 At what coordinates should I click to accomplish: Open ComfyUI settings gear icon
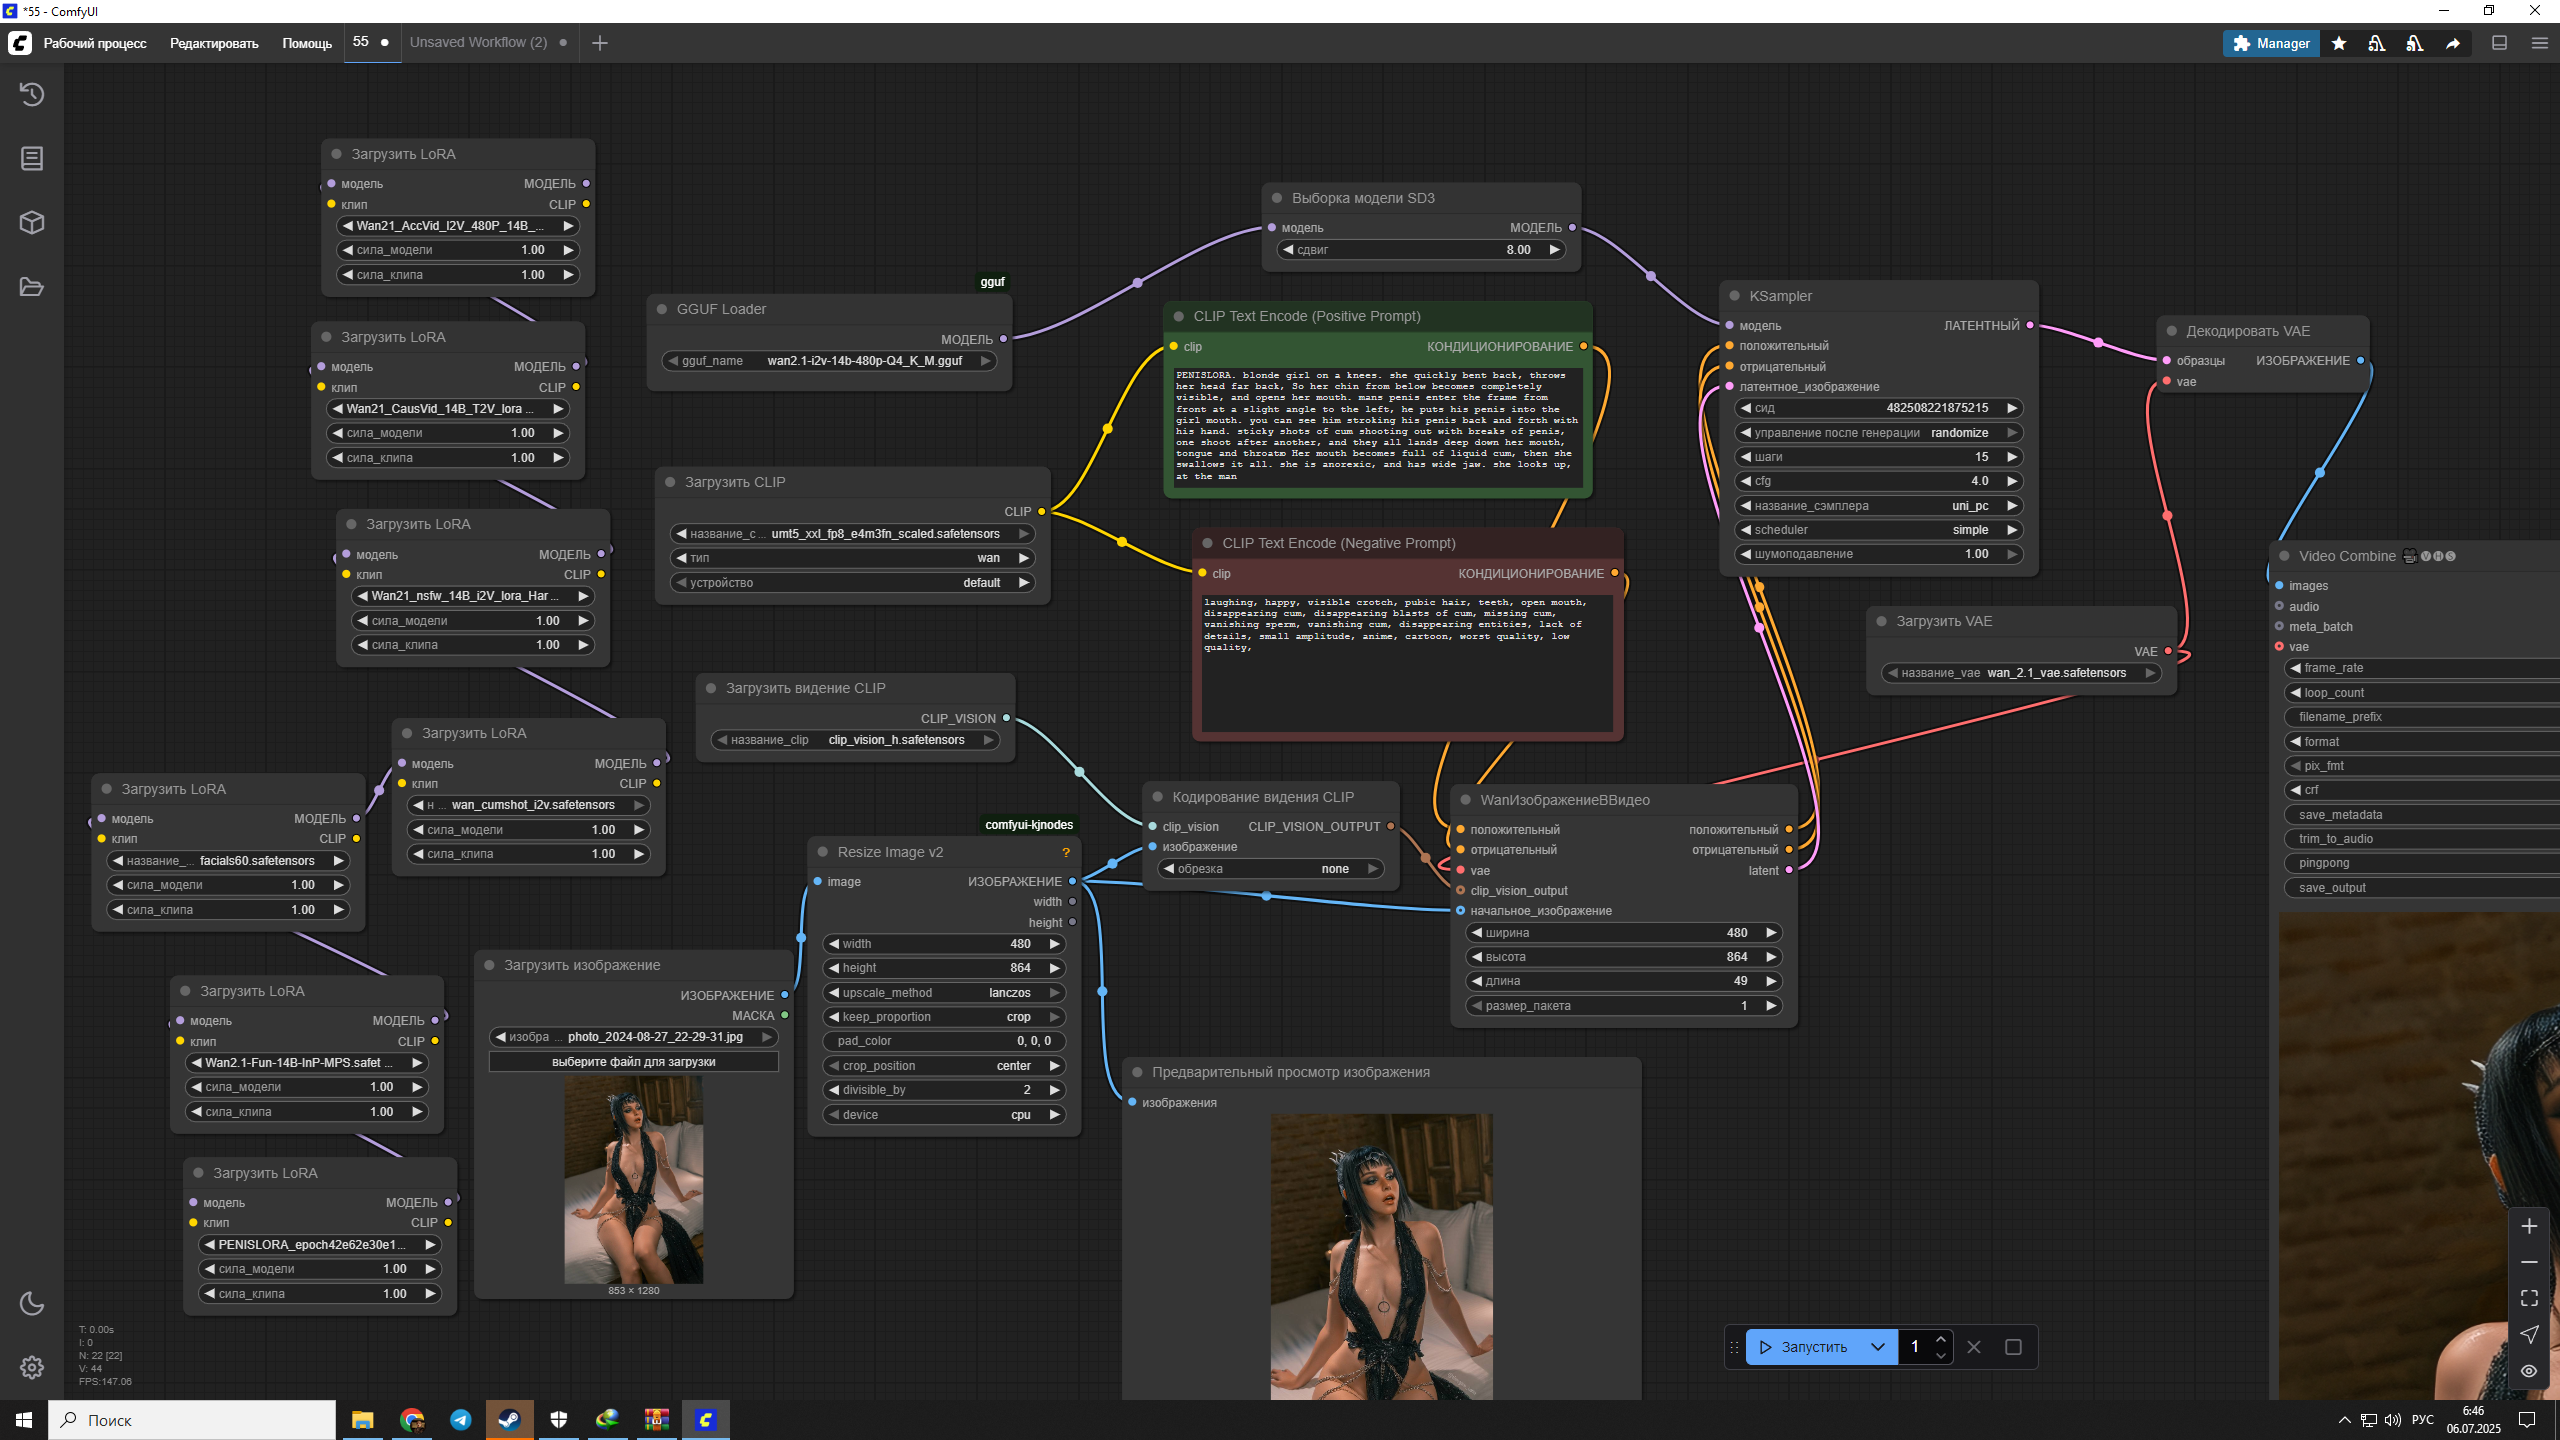click(32, 1367)
